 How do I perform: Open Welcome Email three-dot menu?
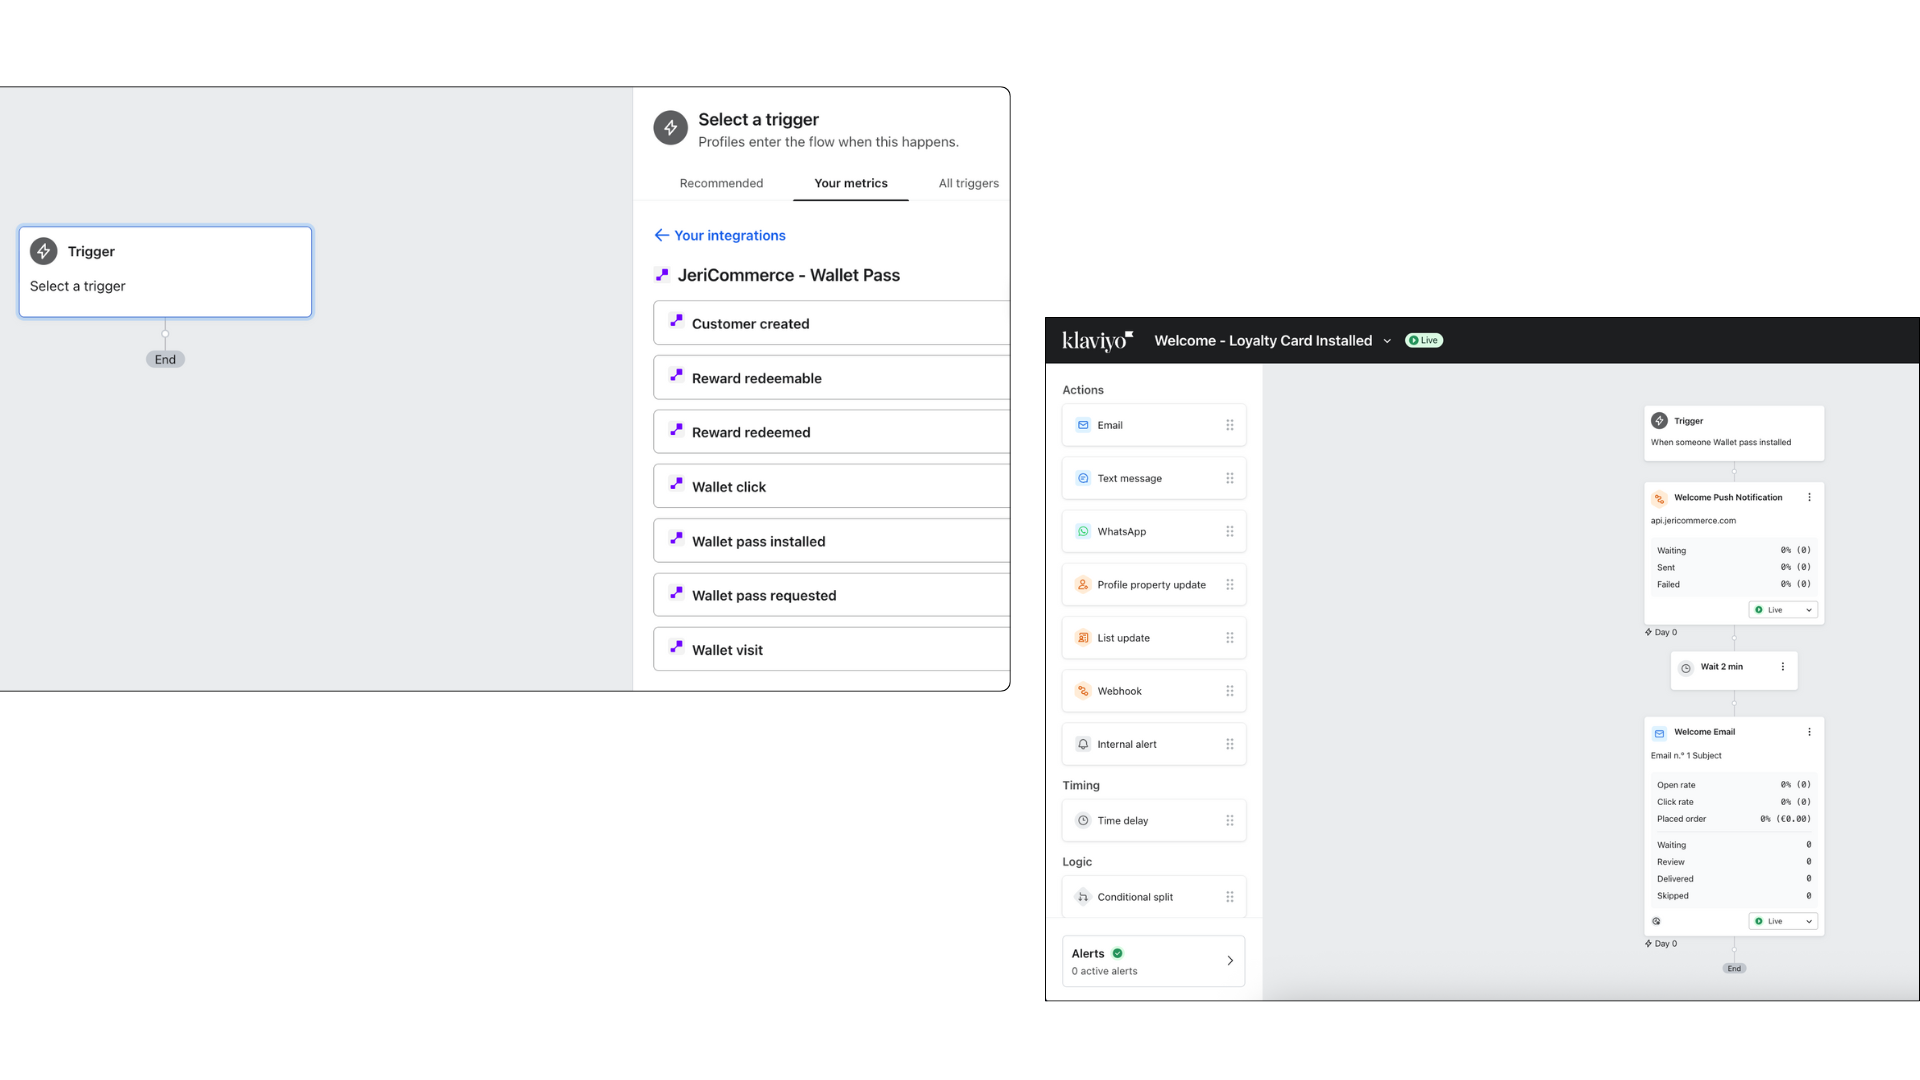[x=1809, y=732]
